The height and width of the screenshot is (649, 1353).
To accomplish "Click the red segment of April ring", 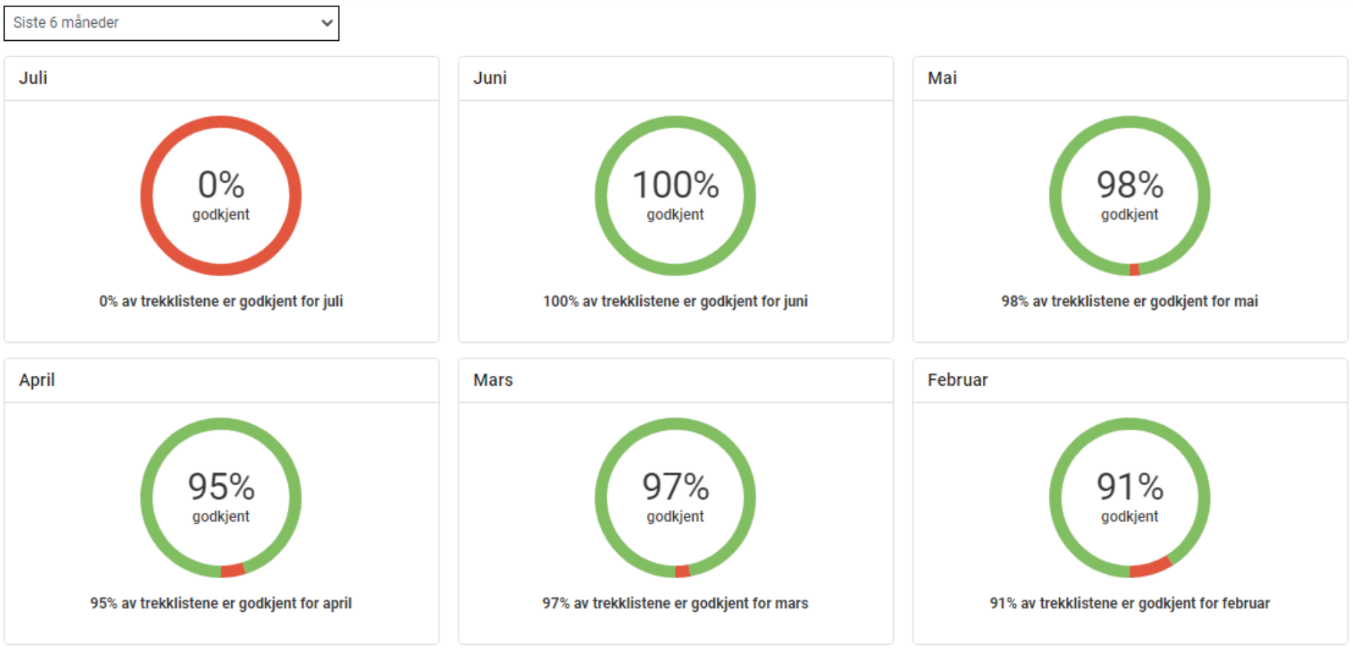I will pyautogui.click(x=232, y=571).
